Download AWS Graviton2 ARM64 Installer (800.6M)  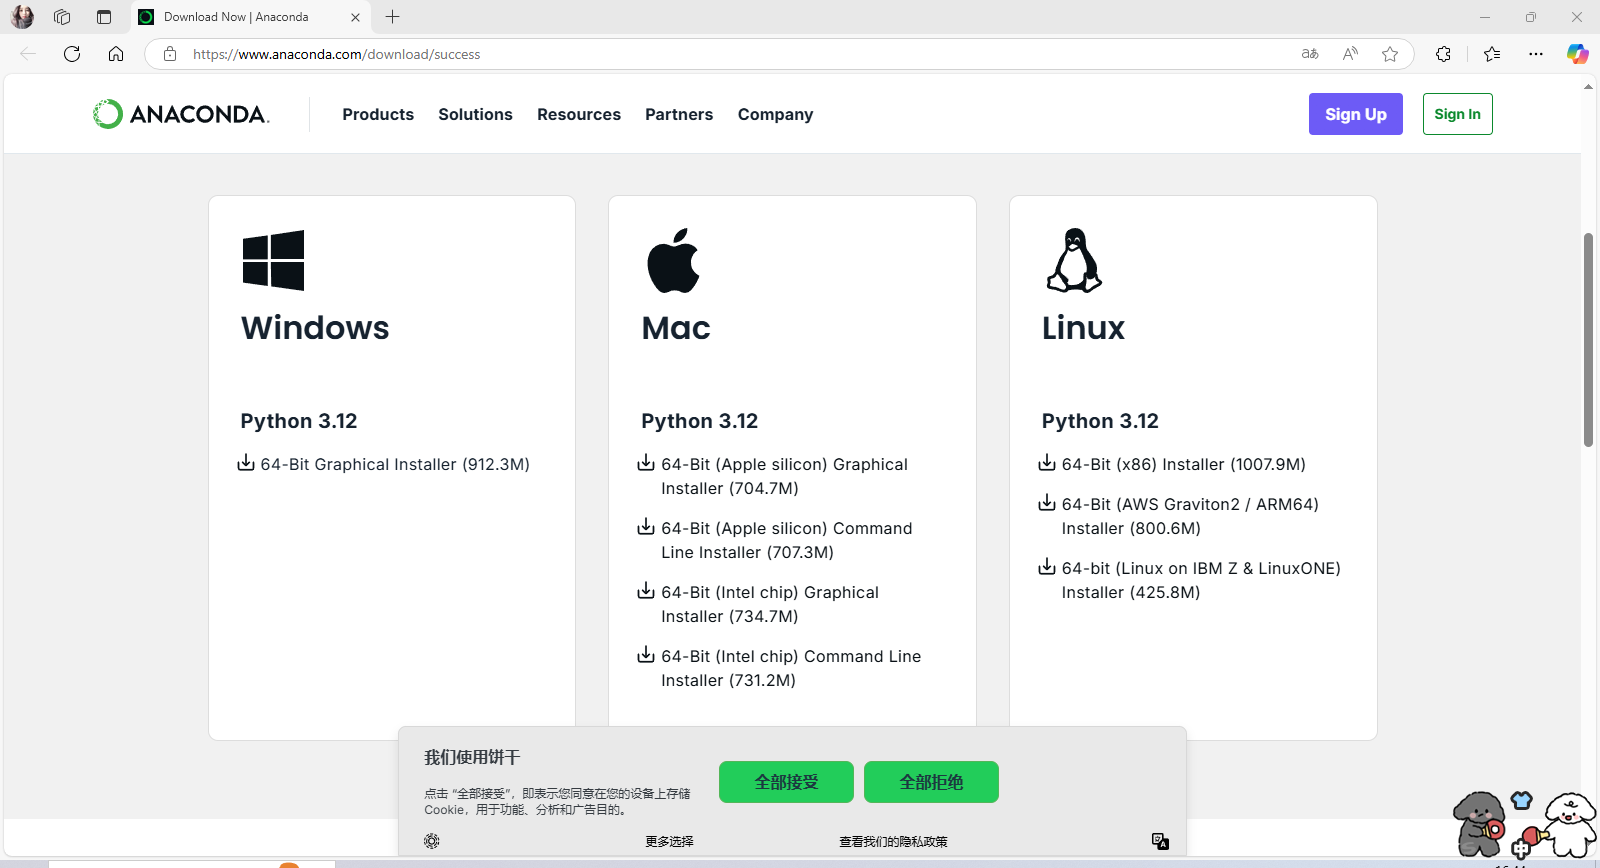[x=1190, y=516]
